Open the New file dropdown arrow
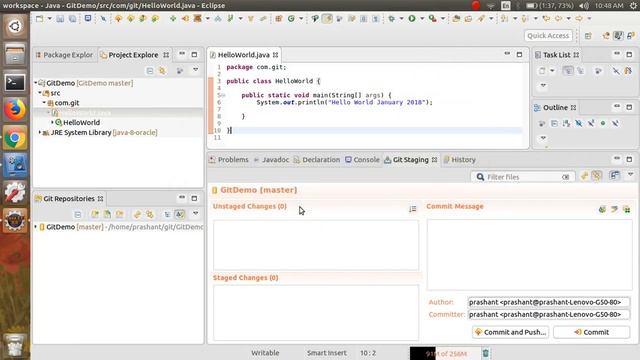The image size is (640, 360). pyautogui.click(x=49, y=19)
